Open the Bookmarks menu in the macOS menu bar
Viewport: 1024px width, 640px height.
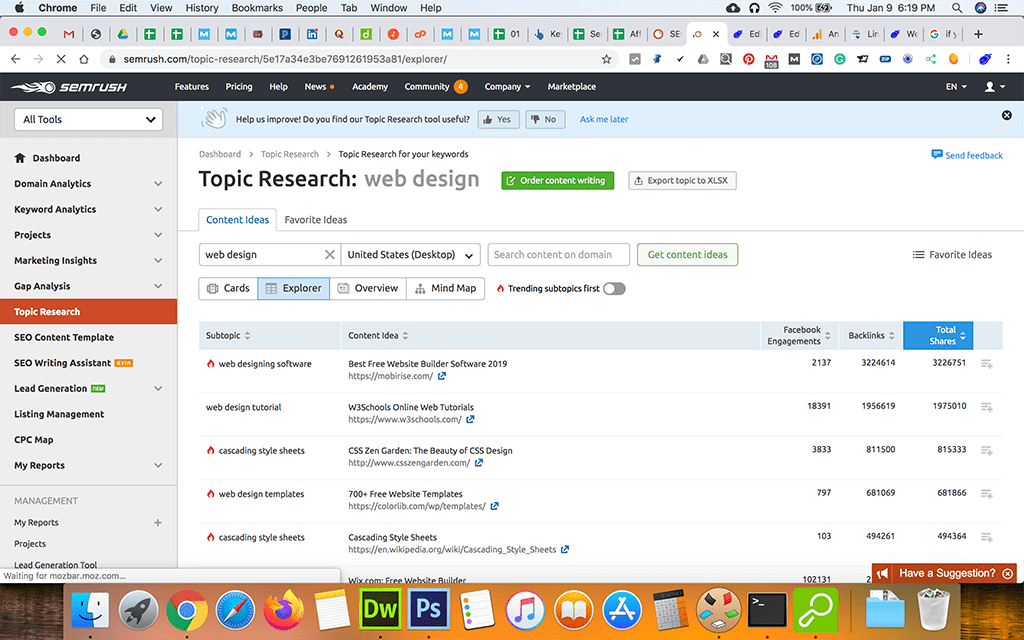click(257, 8)
